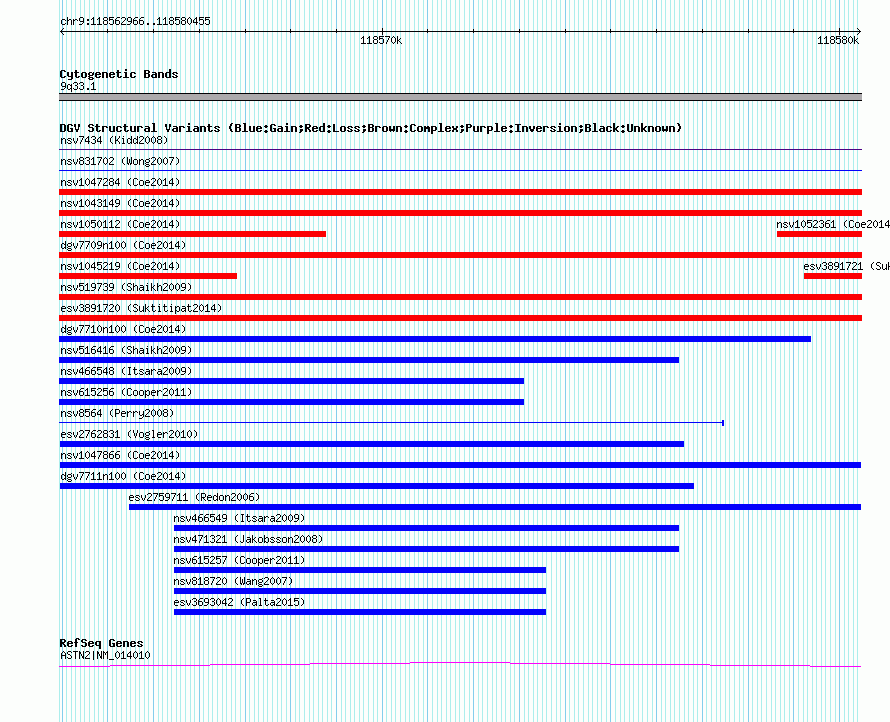Viewport: 890px width, 722px height.
Task: Click the nsv8564 end marker tick
Action: (723, 423)
